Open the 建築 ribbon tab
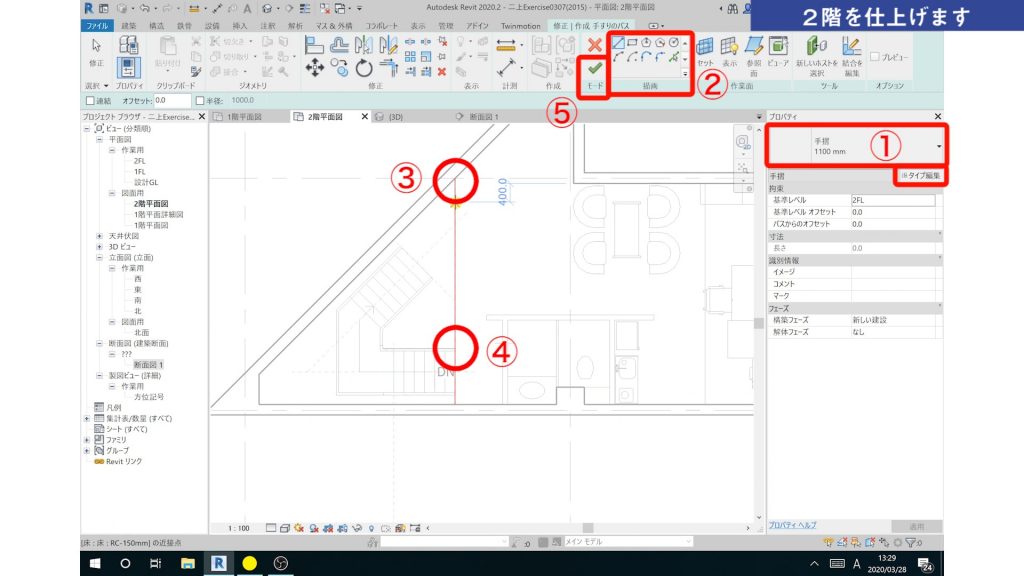The height and width of the screenshot is (576, 1024). pyautogui.click(x=129, y=23)
